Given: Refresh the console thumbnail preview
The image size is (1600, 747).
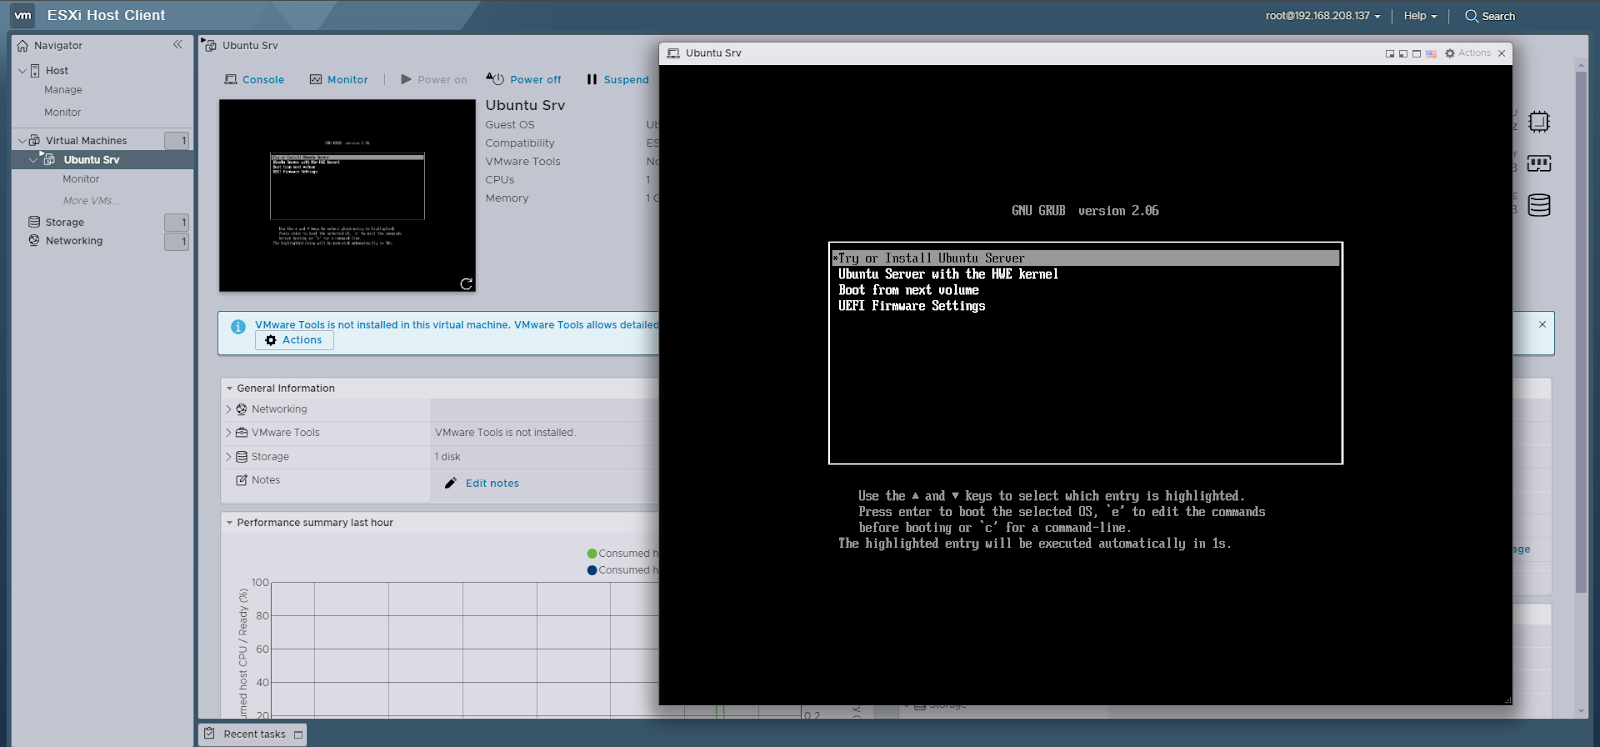Looking at the screenshot, I should 466,284.
